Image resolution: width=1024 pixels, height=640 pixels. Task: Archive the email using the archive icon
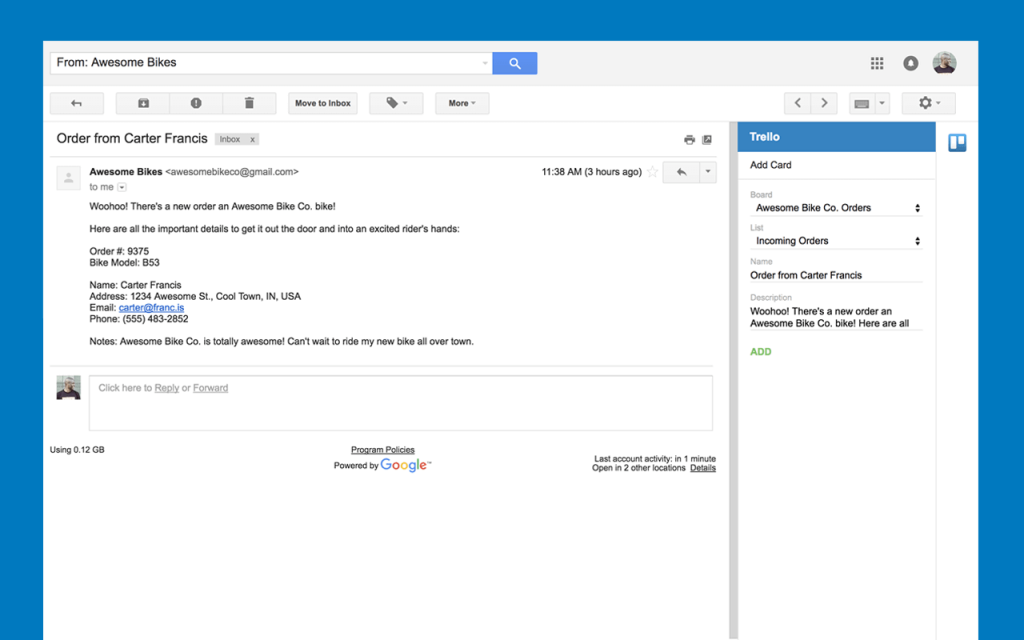pos(142,102)
